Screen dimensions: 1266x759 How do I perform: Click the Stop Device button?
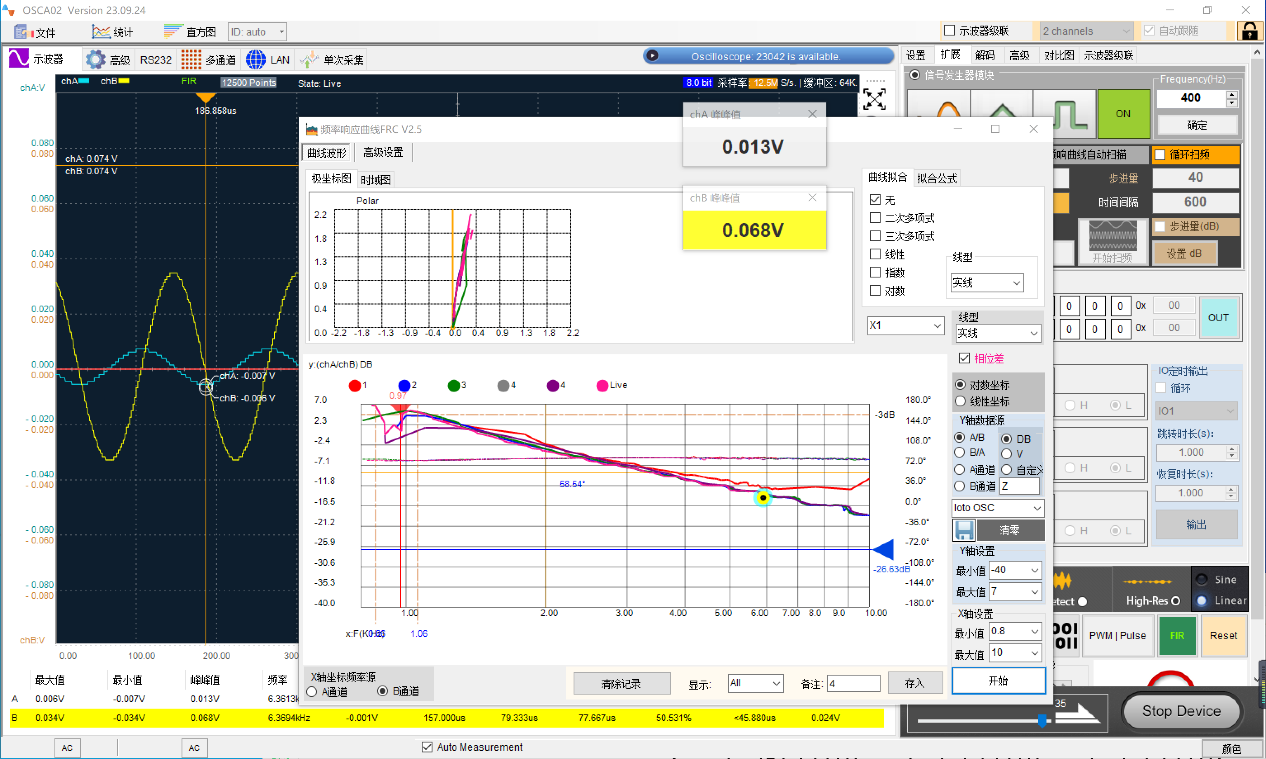1181,711
